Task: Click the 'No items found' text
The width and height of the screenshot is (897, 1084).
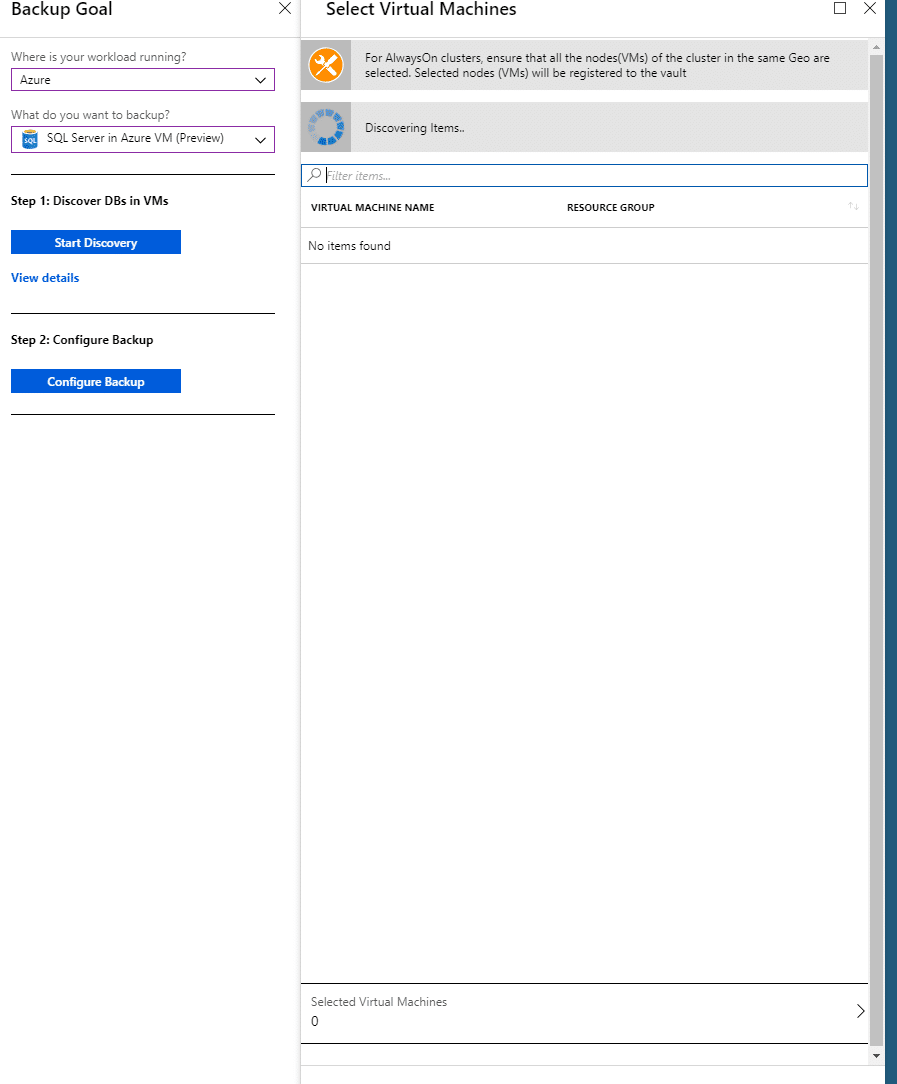Action: point(349,246)
